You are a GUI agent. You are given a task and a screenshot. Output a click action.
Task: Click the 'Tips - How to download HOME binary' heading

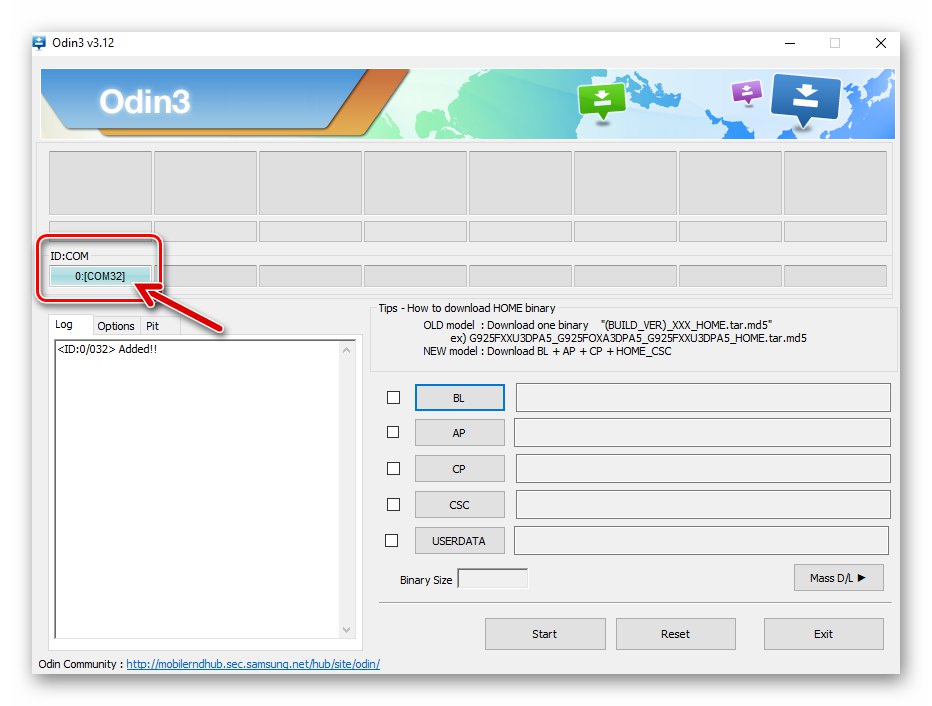(467, 308)
